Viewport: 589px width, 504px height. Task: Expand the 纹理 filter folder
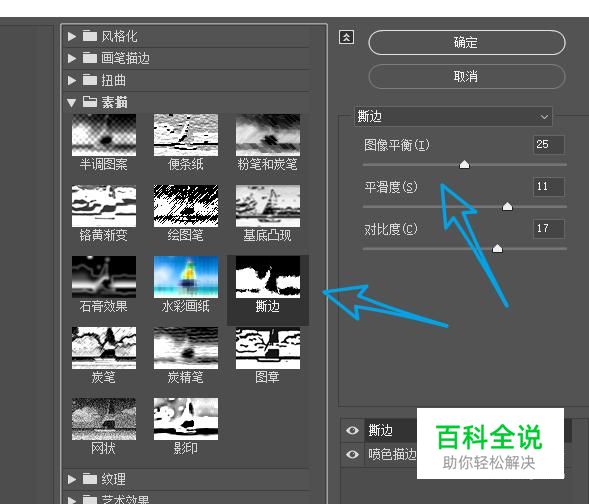coord(72,479)
